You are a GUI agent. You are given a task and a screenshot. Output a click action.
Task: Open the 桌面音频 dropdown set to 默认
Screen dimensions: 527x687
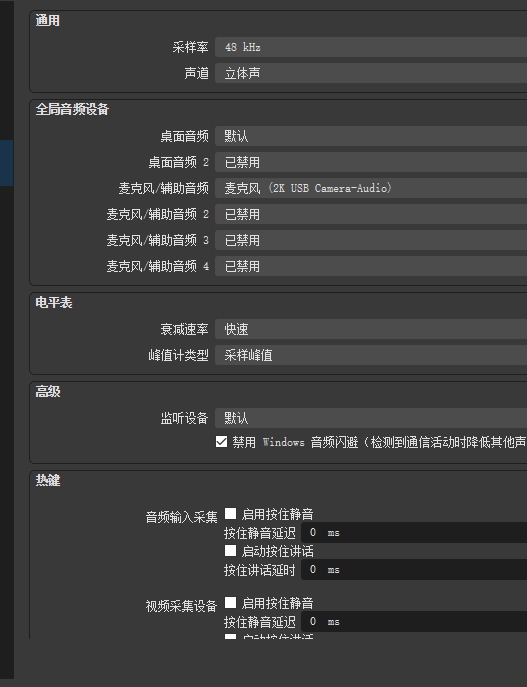pyautogui.click(x=371, y=136)
